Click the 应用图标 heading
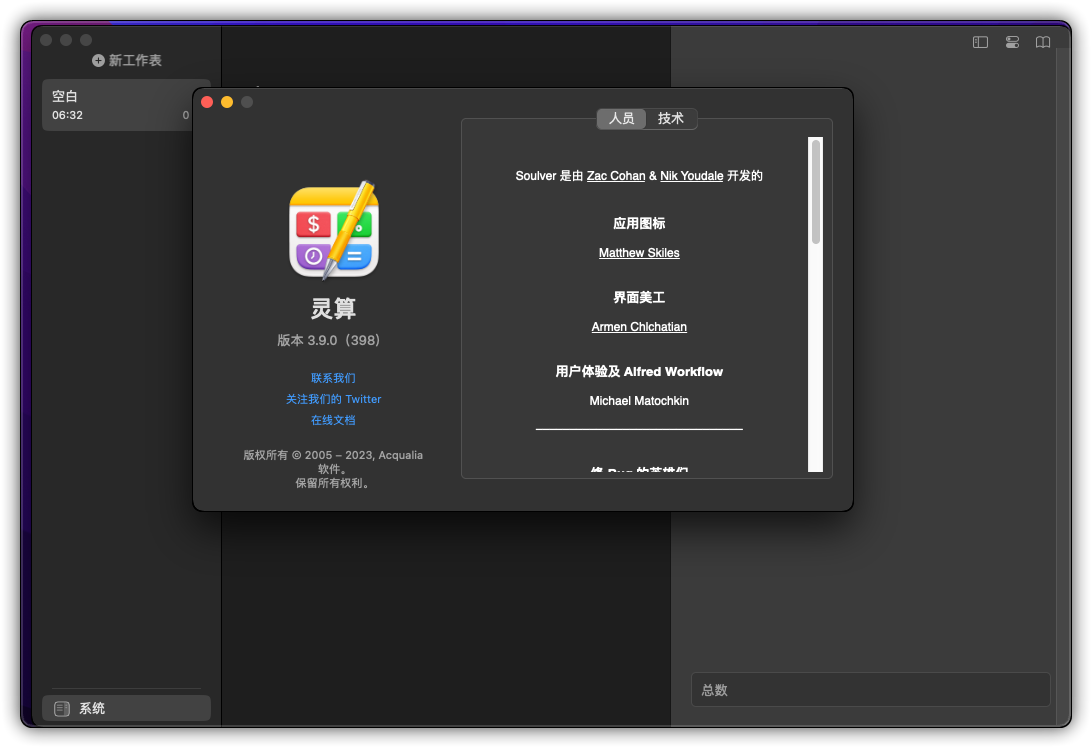 point(639,224)
